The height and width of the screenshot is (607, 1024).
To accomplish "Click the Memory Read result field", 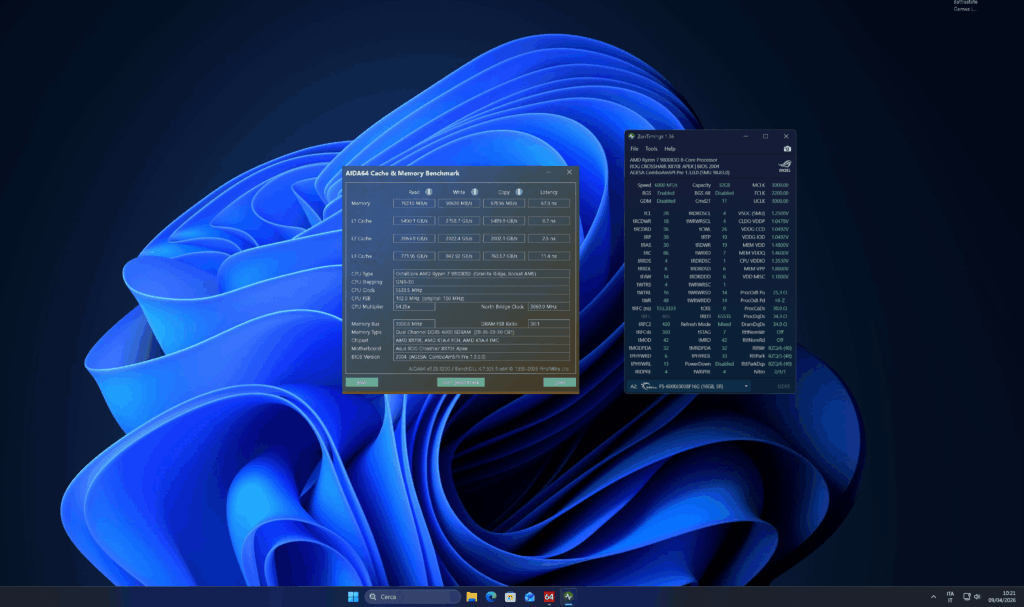I will (x=414, y=203).
